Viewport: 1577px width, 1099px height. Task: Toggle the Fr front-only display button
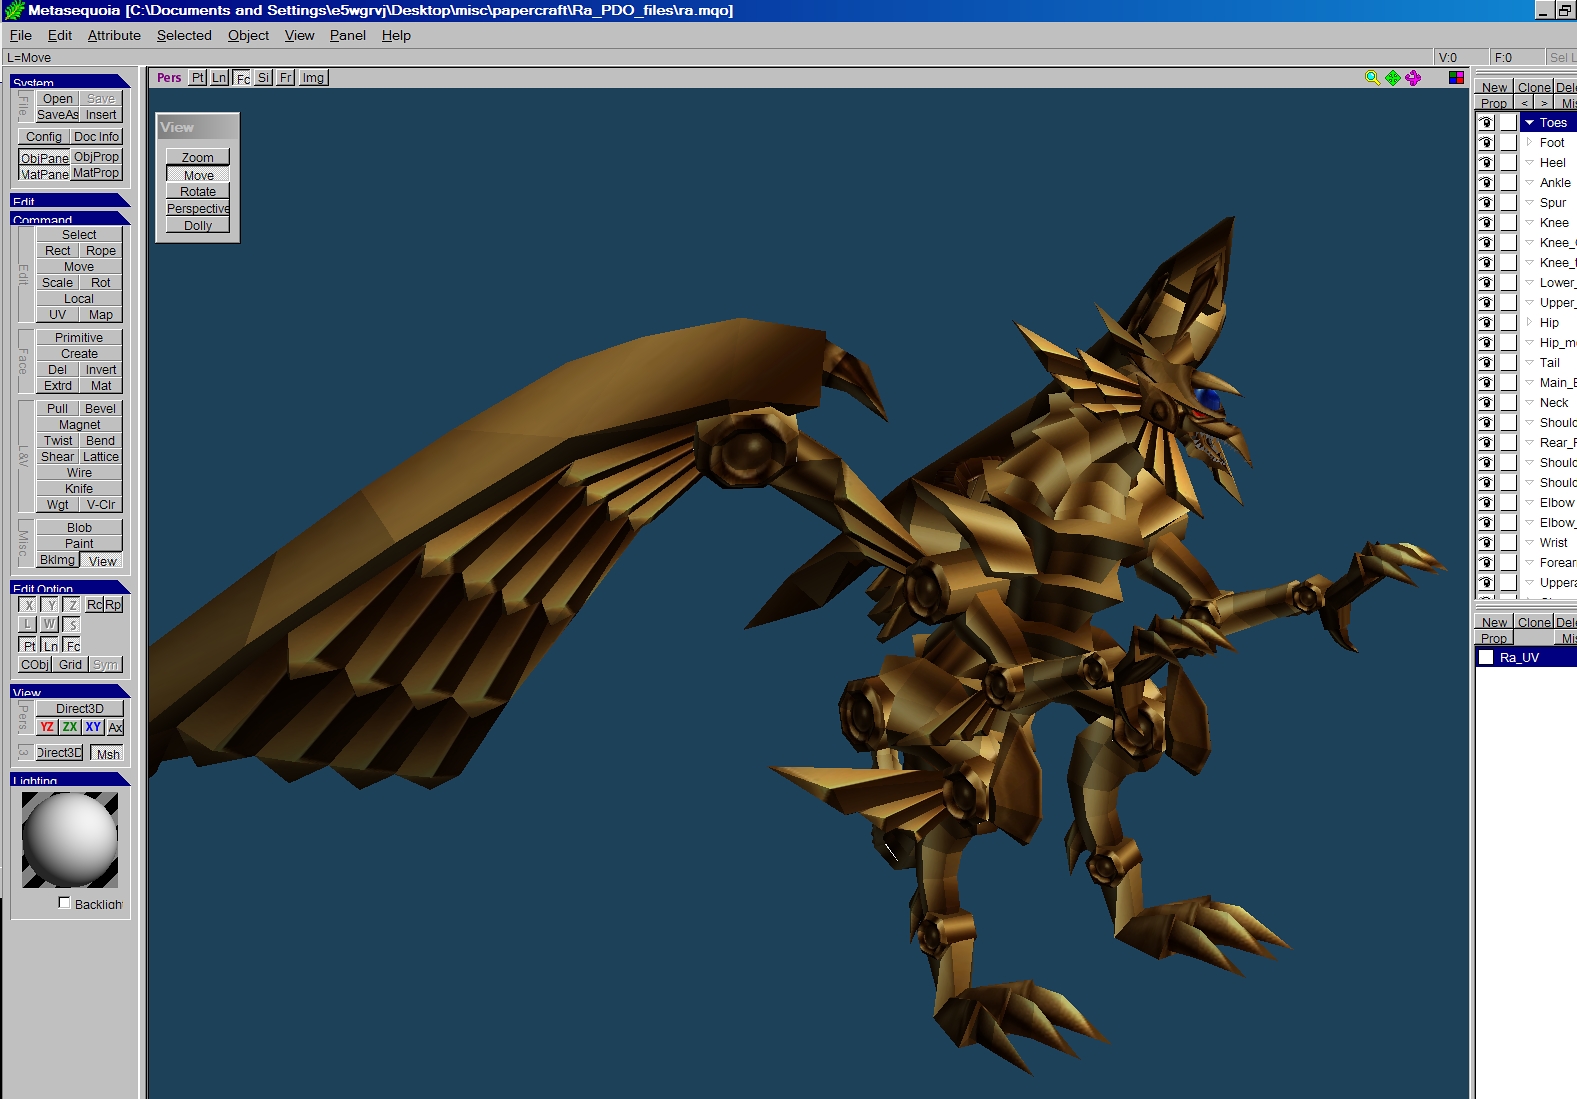pos(286,77)
